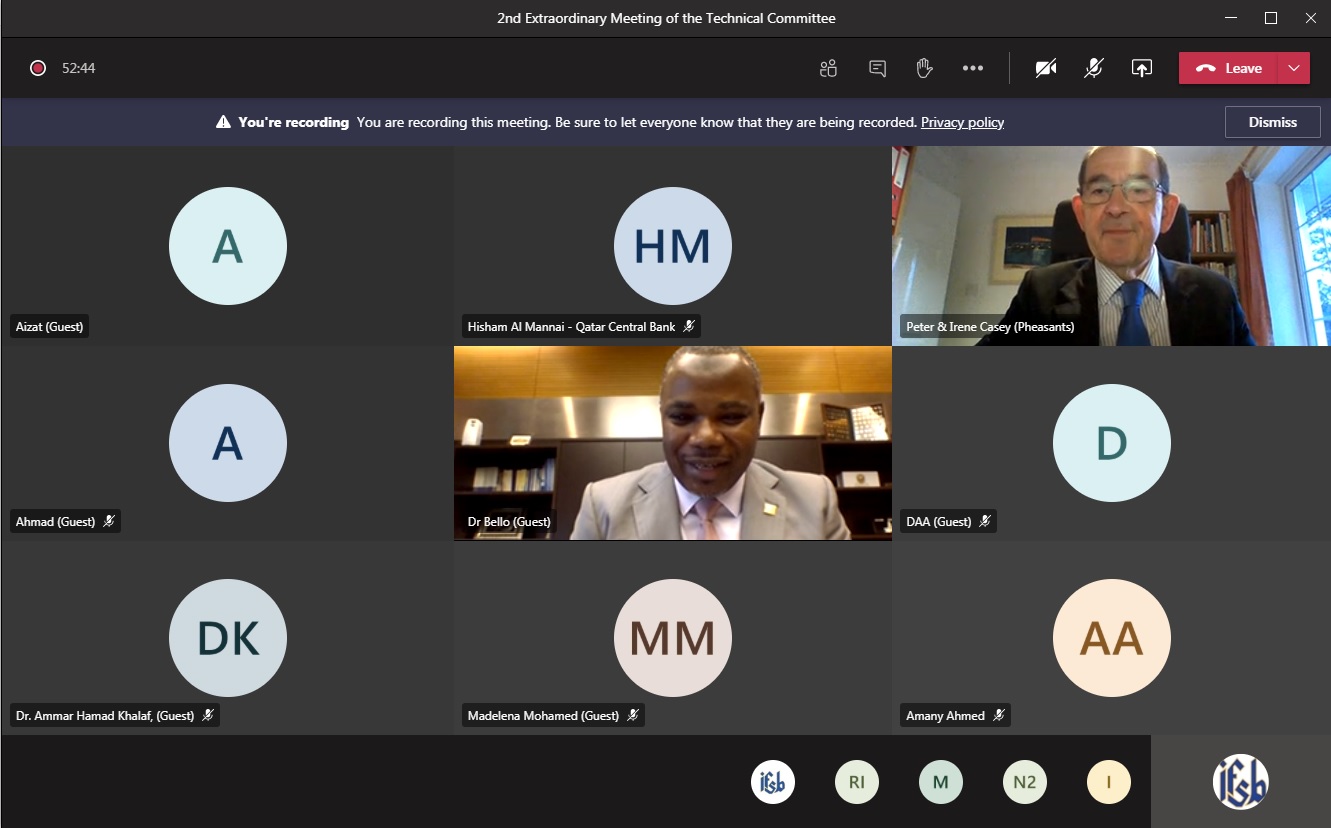The width and height of the screenshot is (1331, 828).
Task: Unmute the microphone
Action: (1094, 68)
